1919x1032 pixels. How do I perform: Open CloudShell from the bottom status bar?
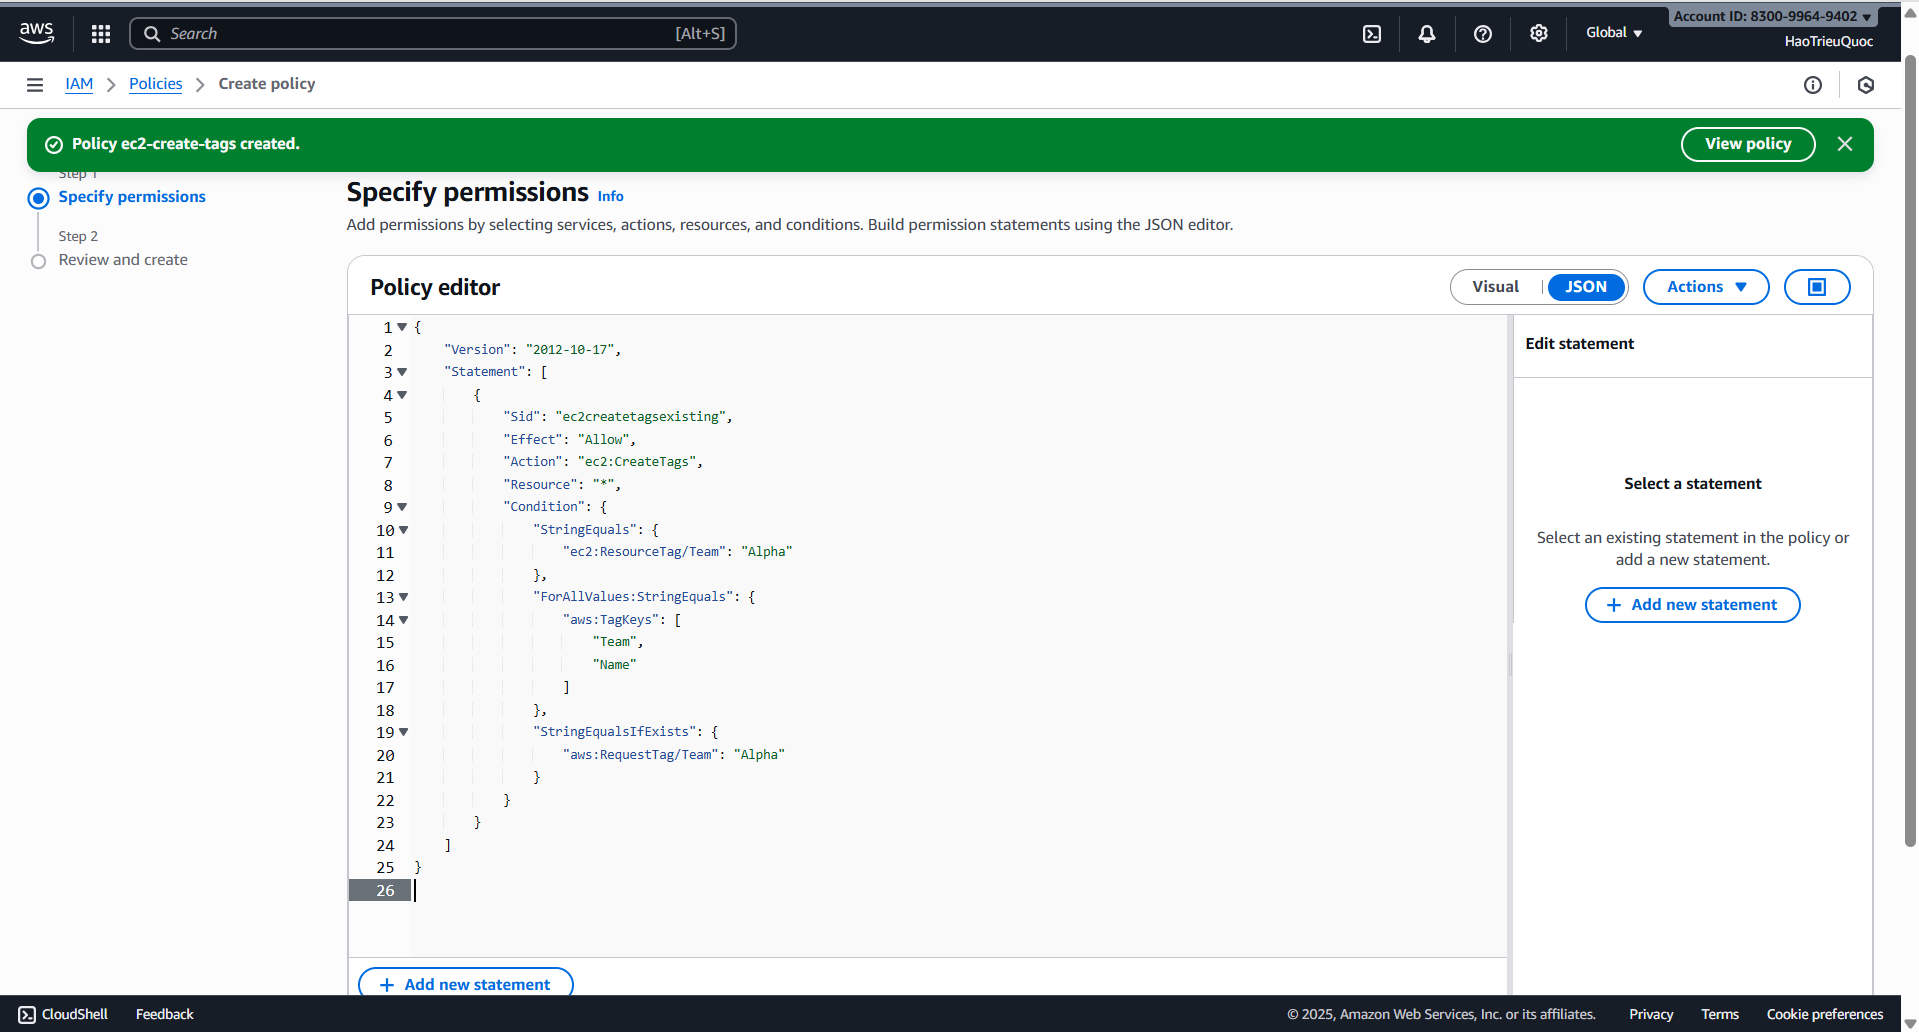click(x=62, y=1013)
